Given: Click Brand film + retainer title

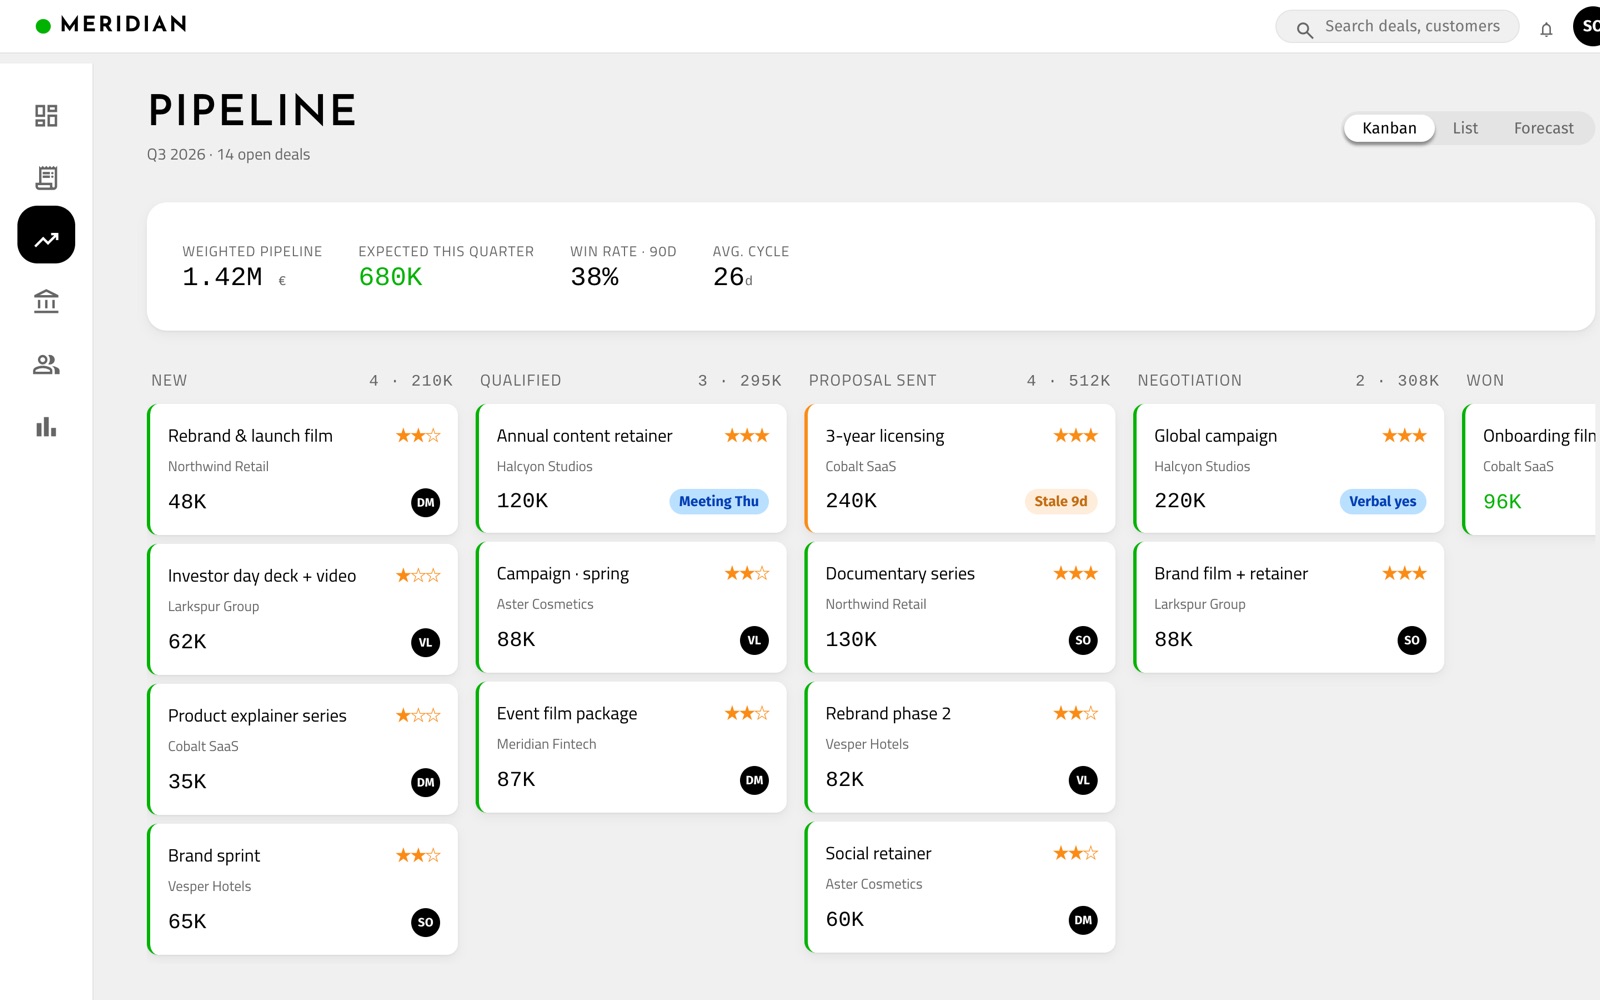Looking at the screenshot, I should (x=1231, y=574).
